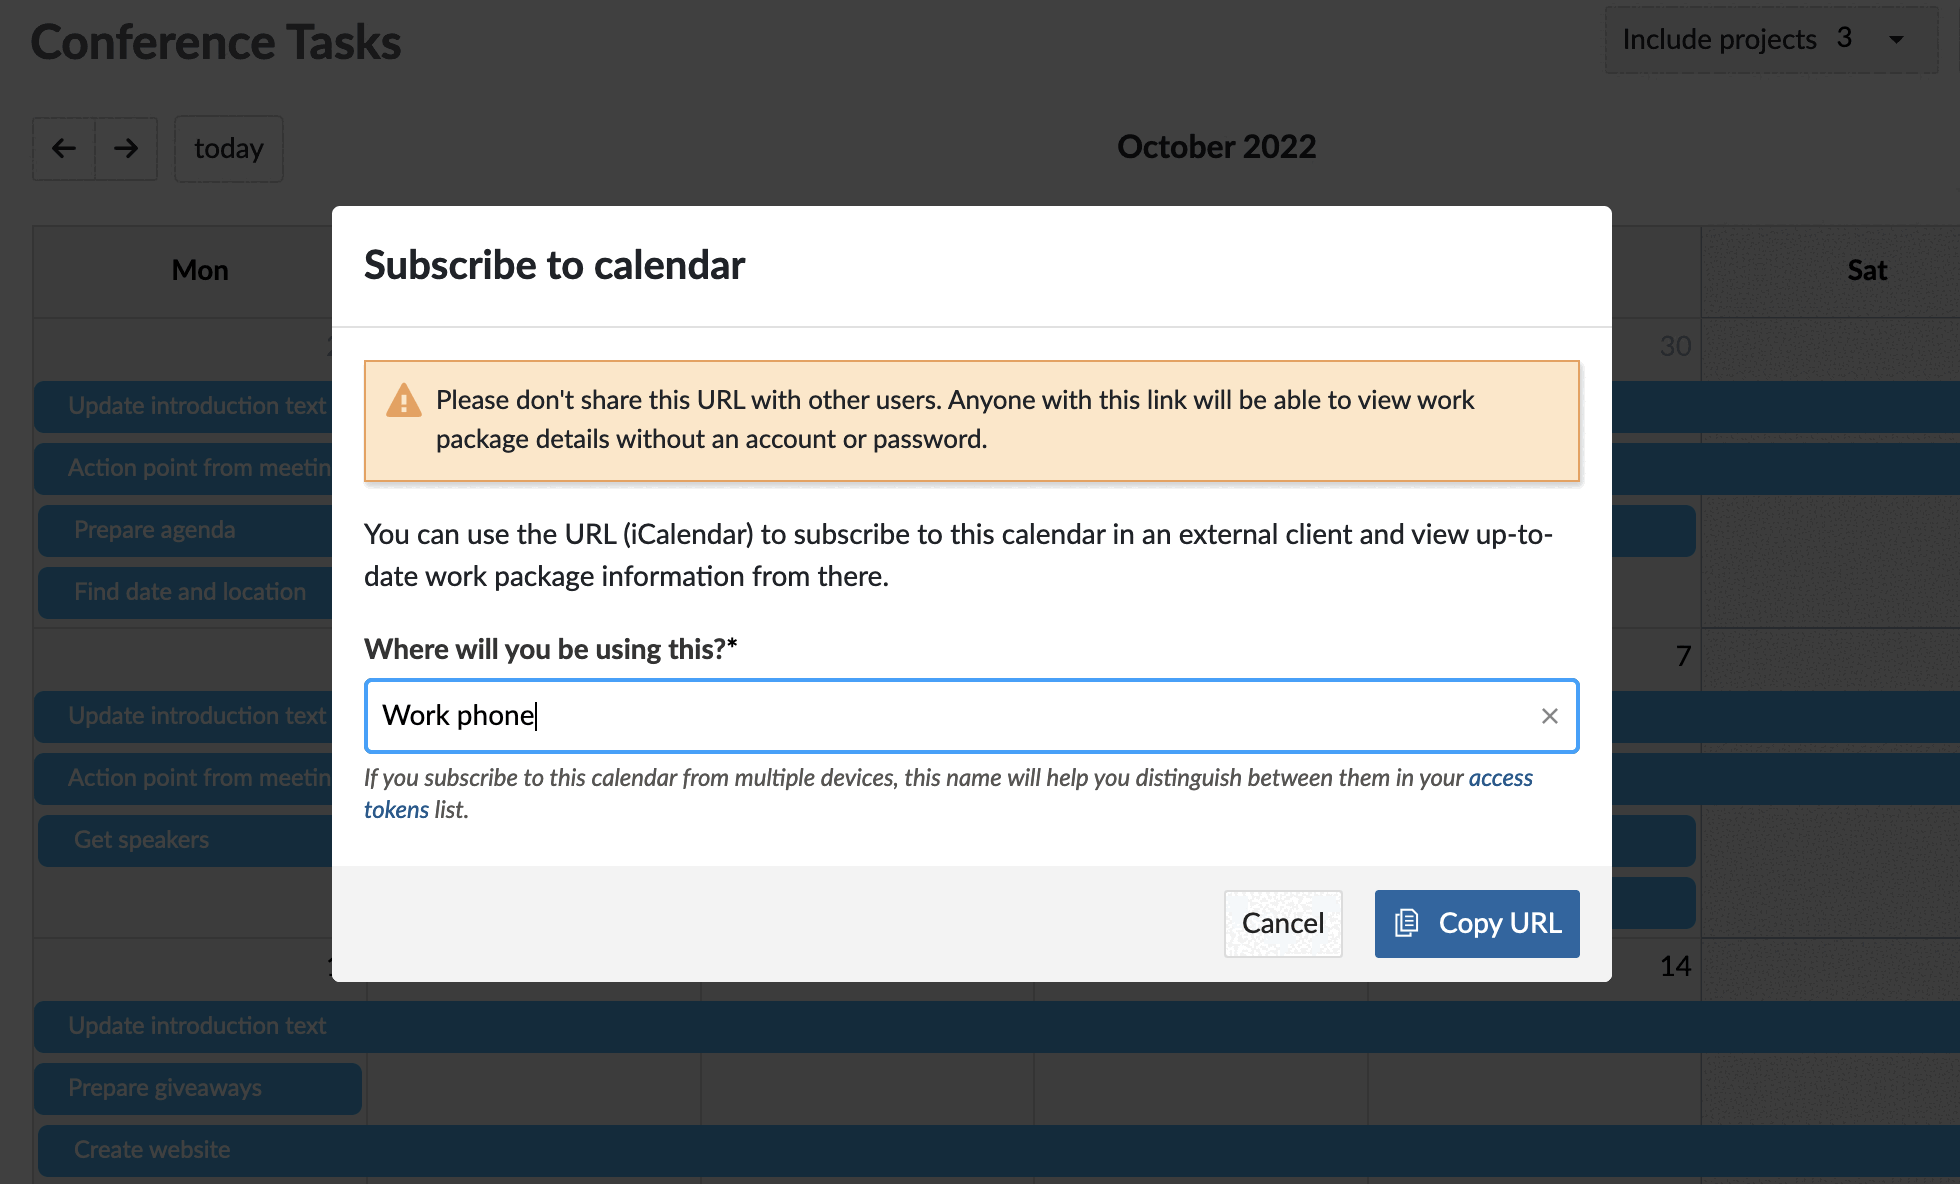Select the Mon column header

point(200,269)
